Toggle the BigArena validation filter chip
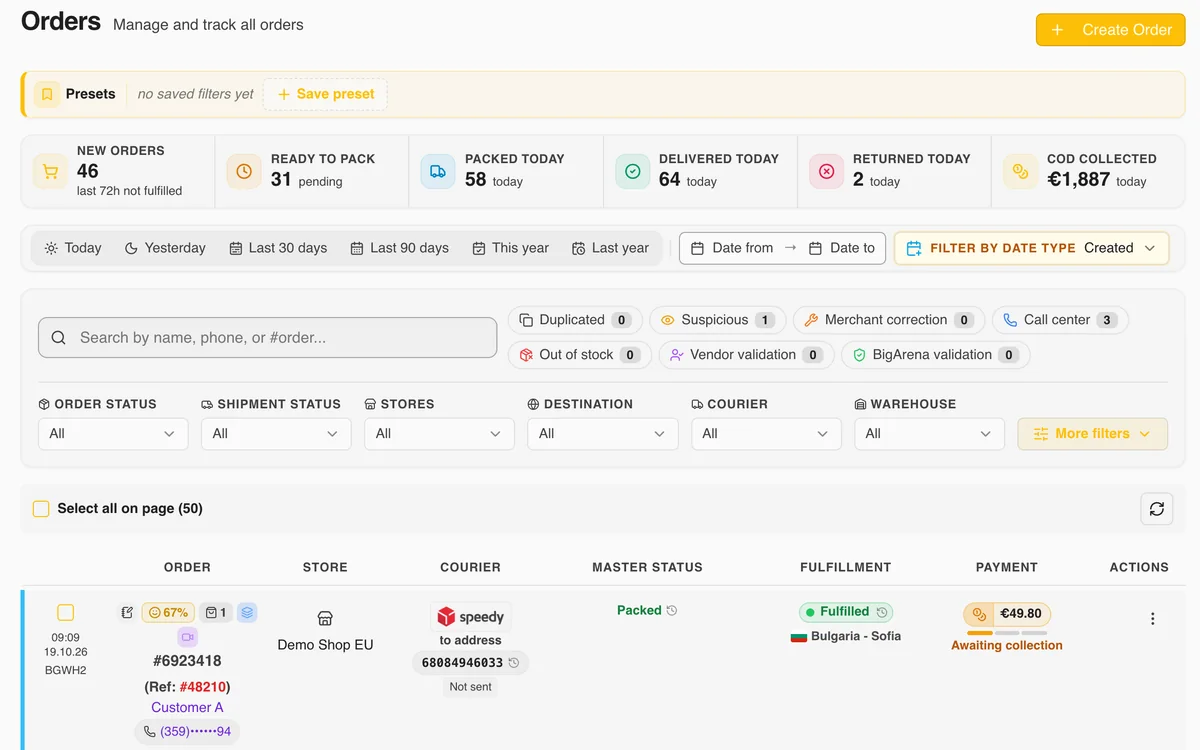This screenshot has height=750, width=1200. (x=936, y=355)
